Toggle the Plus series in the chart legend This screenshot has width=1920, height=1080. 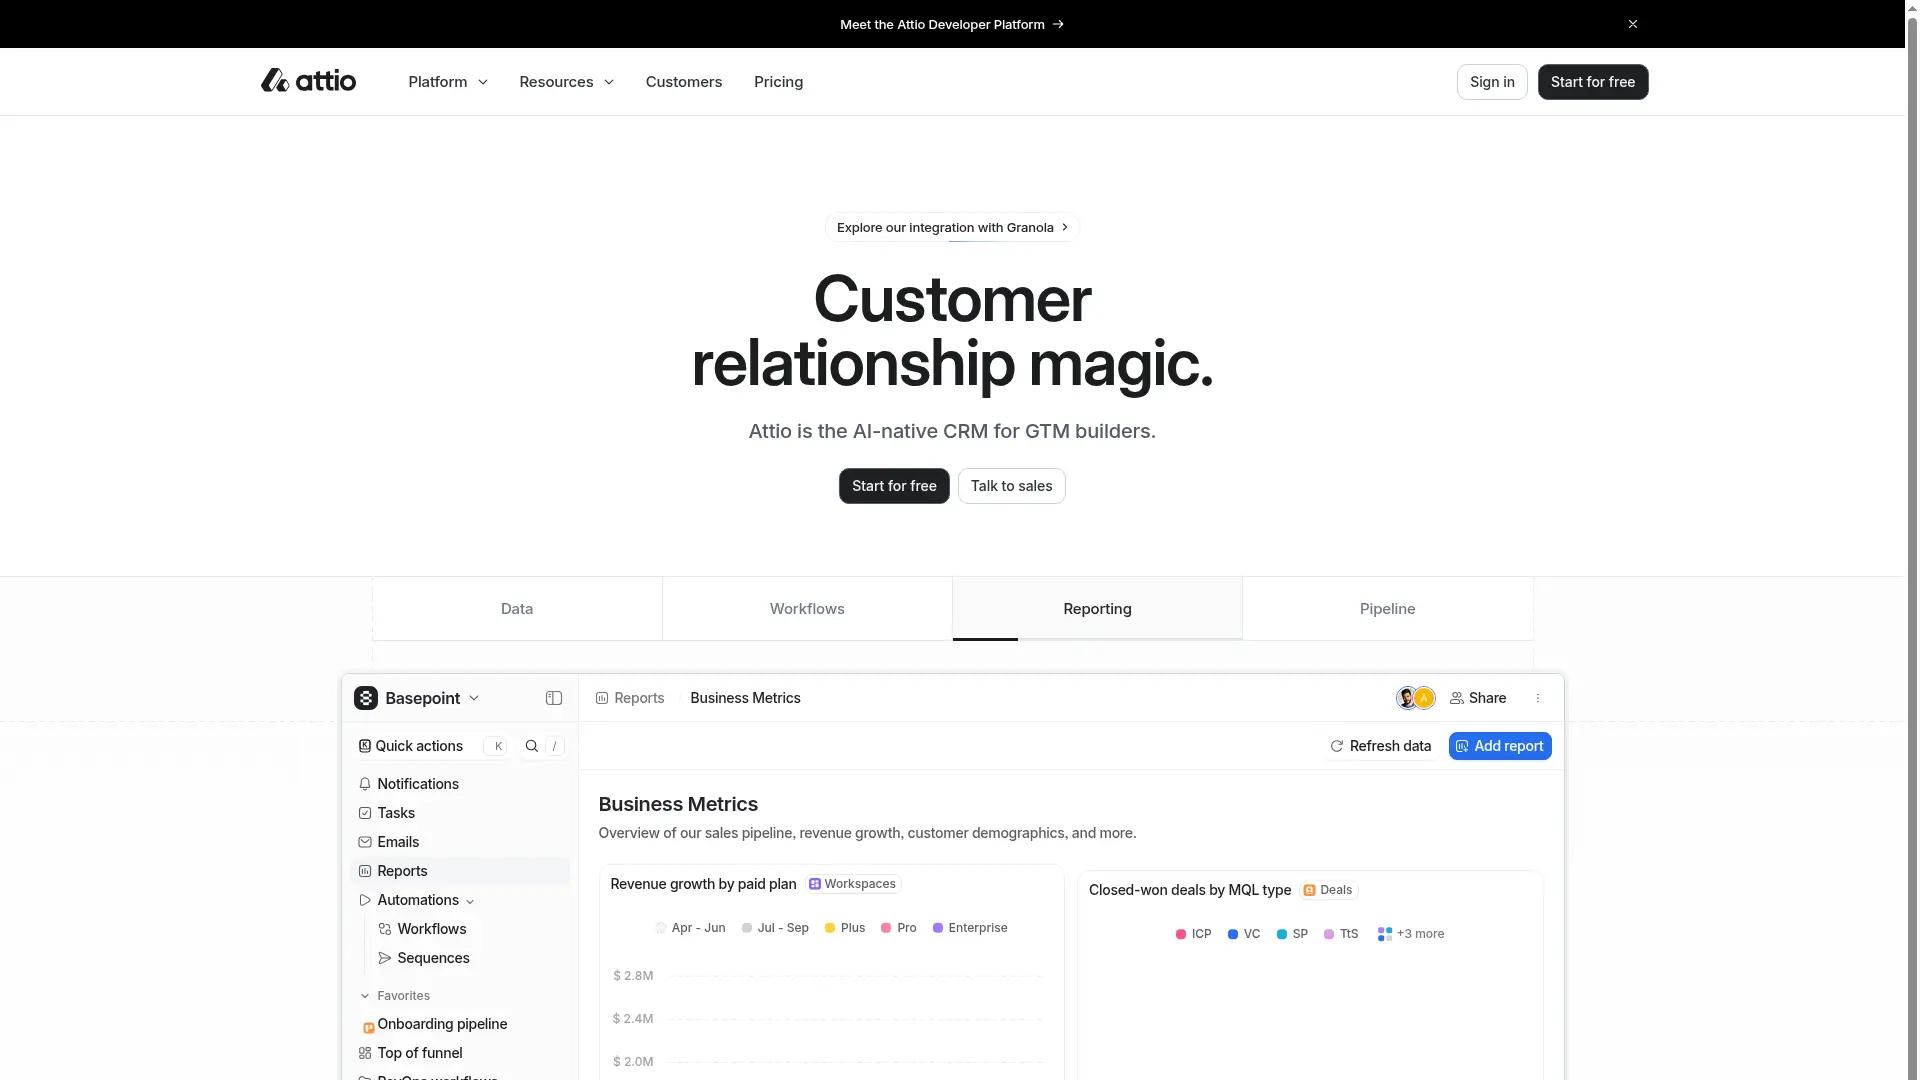844,928
